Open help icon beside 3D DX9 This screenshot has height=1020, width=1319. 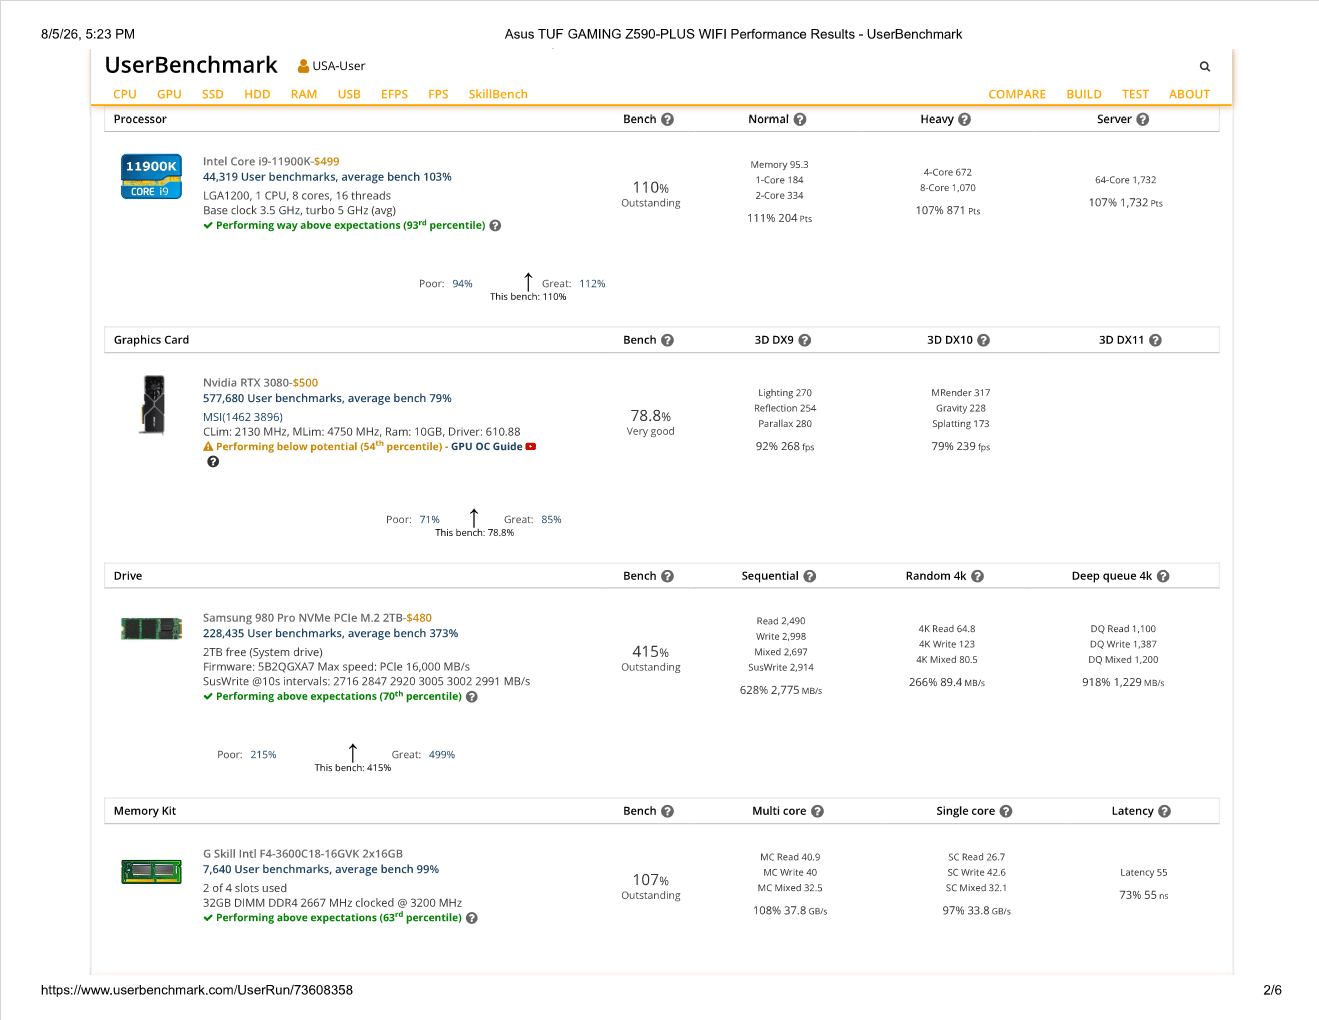[805, 340]
